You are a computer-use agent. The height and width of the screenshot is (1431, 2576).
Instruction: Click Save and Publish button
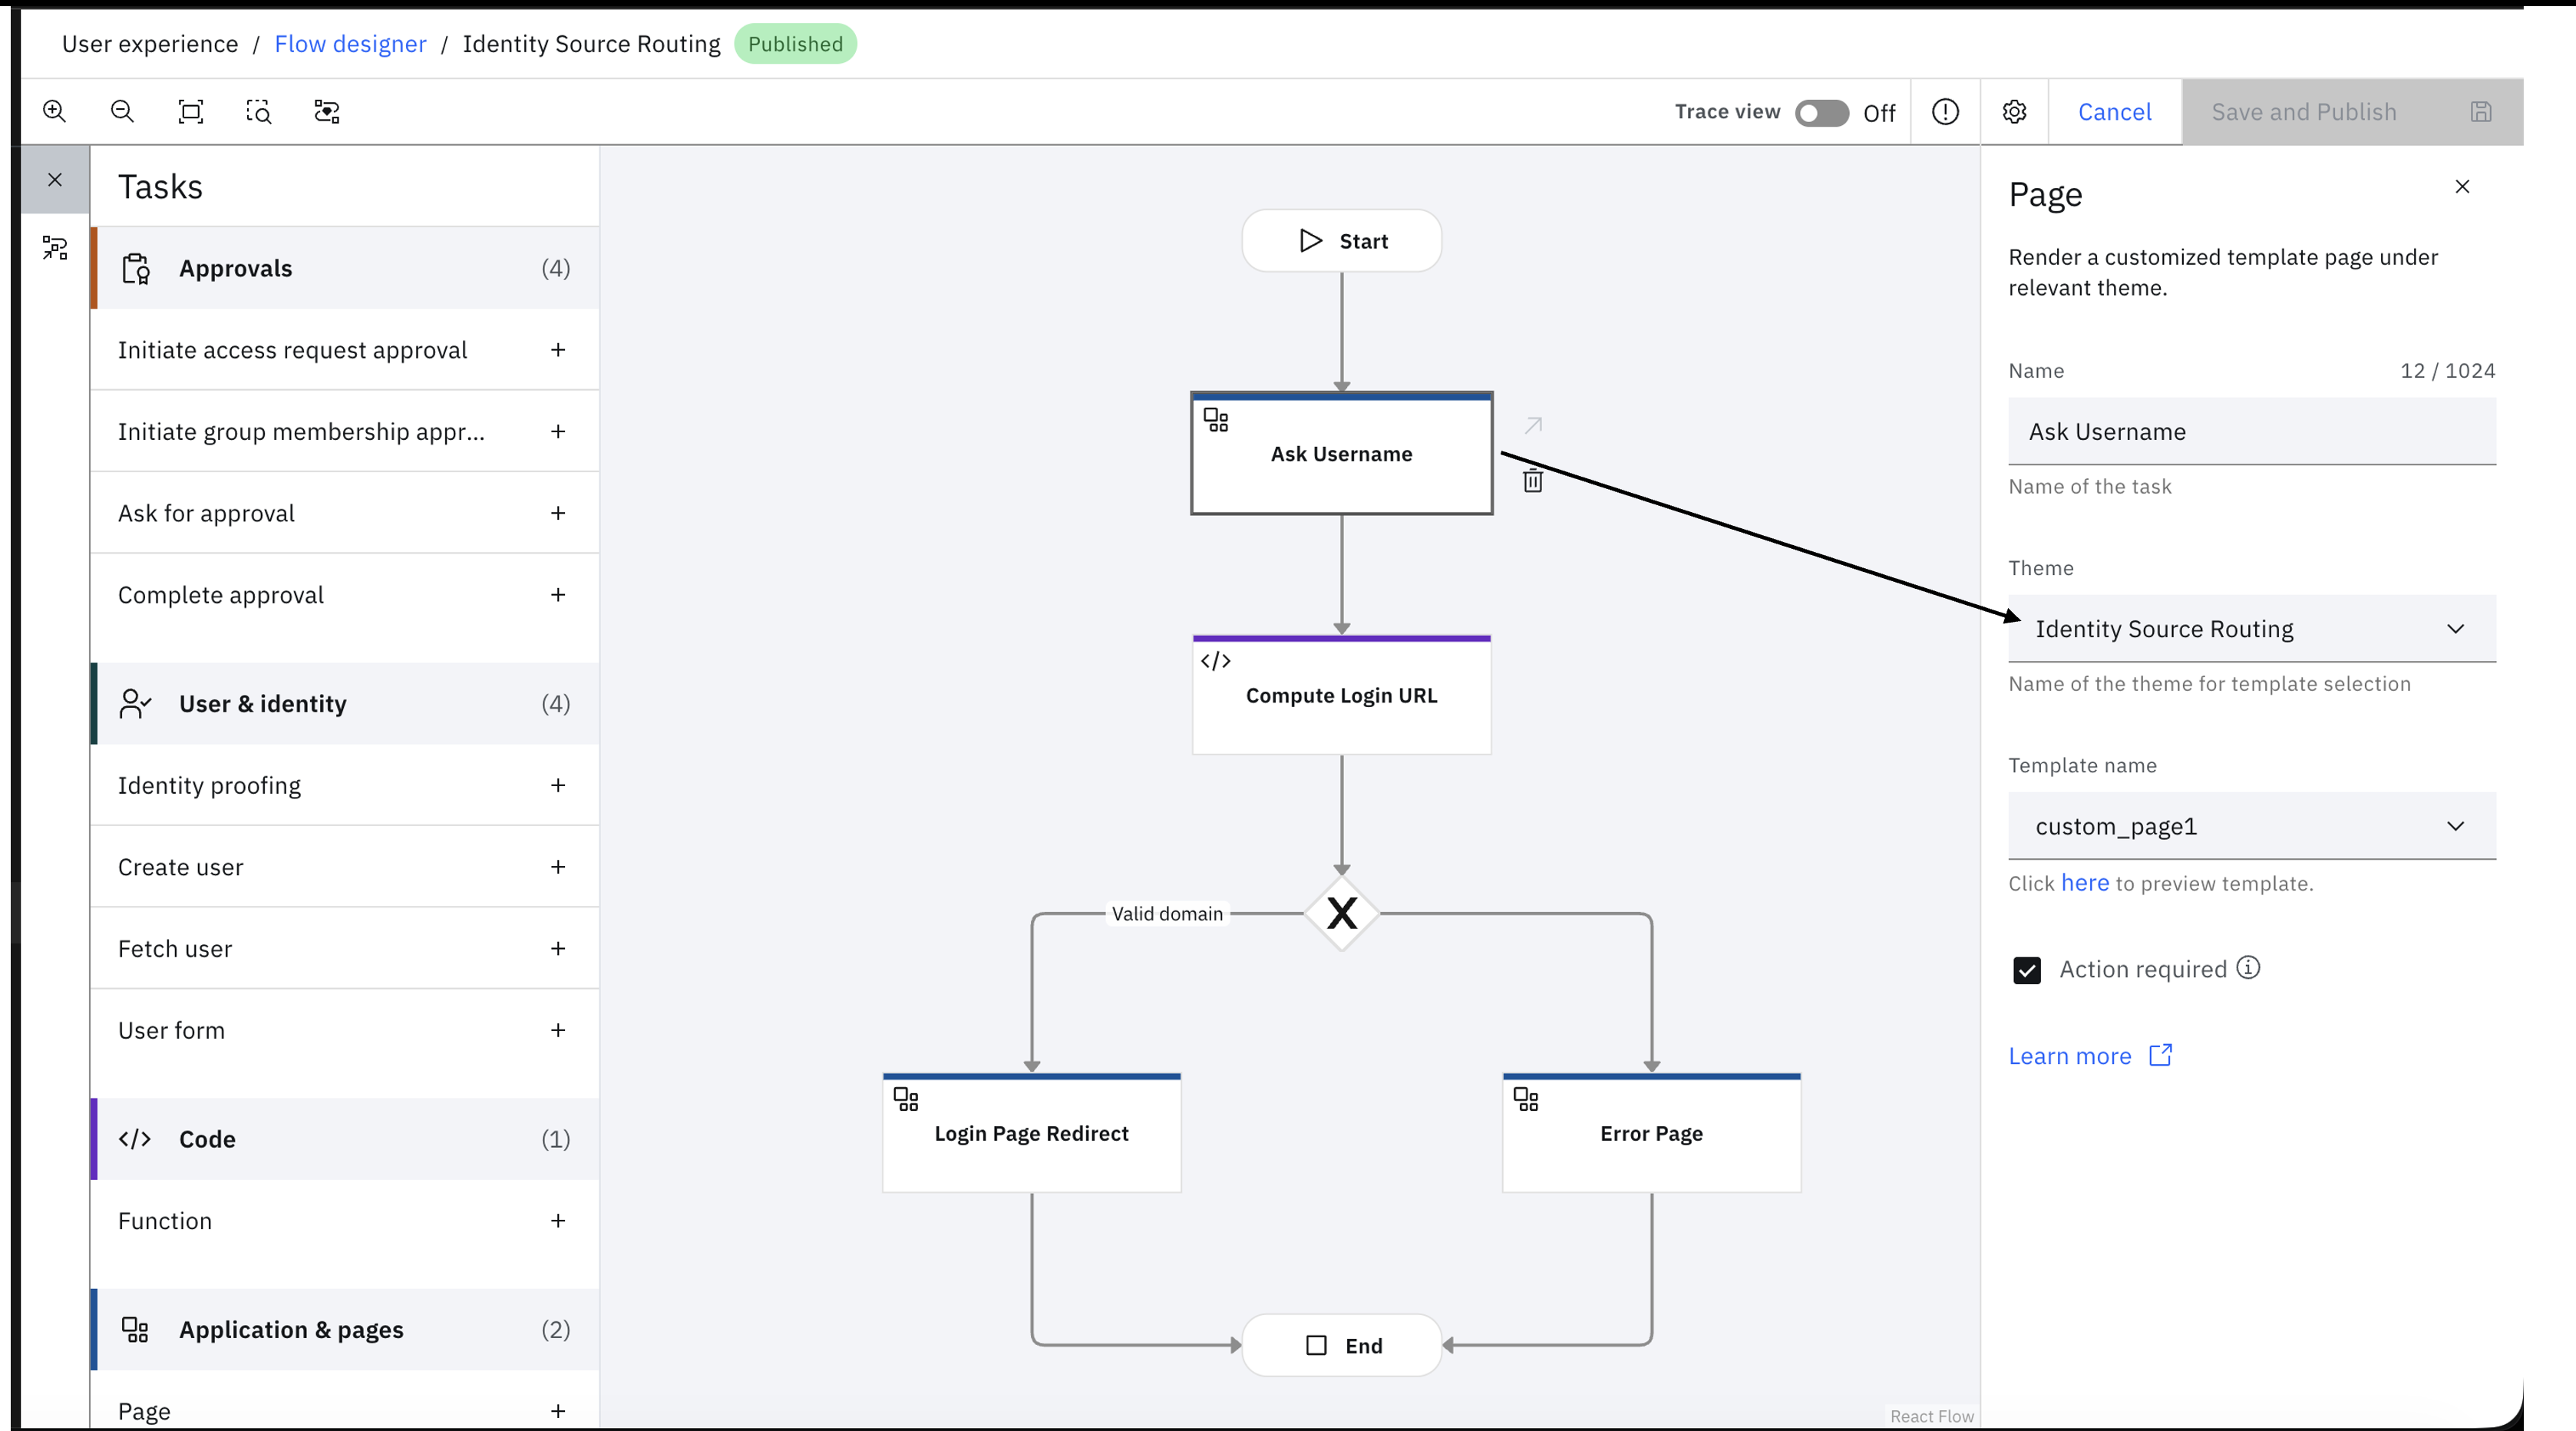[x=2351, y=111]
